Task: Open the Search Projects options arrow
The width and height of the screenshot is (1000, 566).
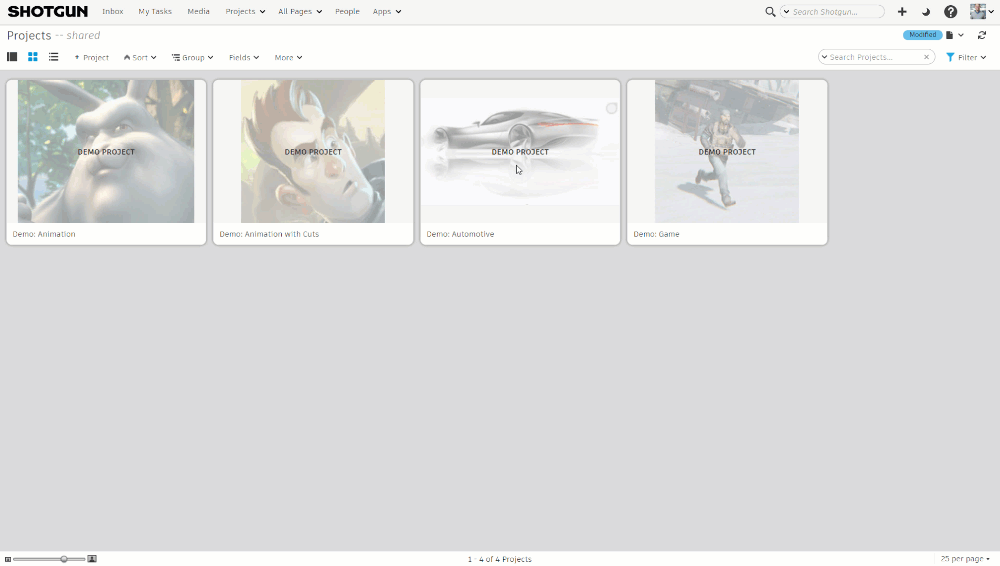Action: tap(824, 57)
